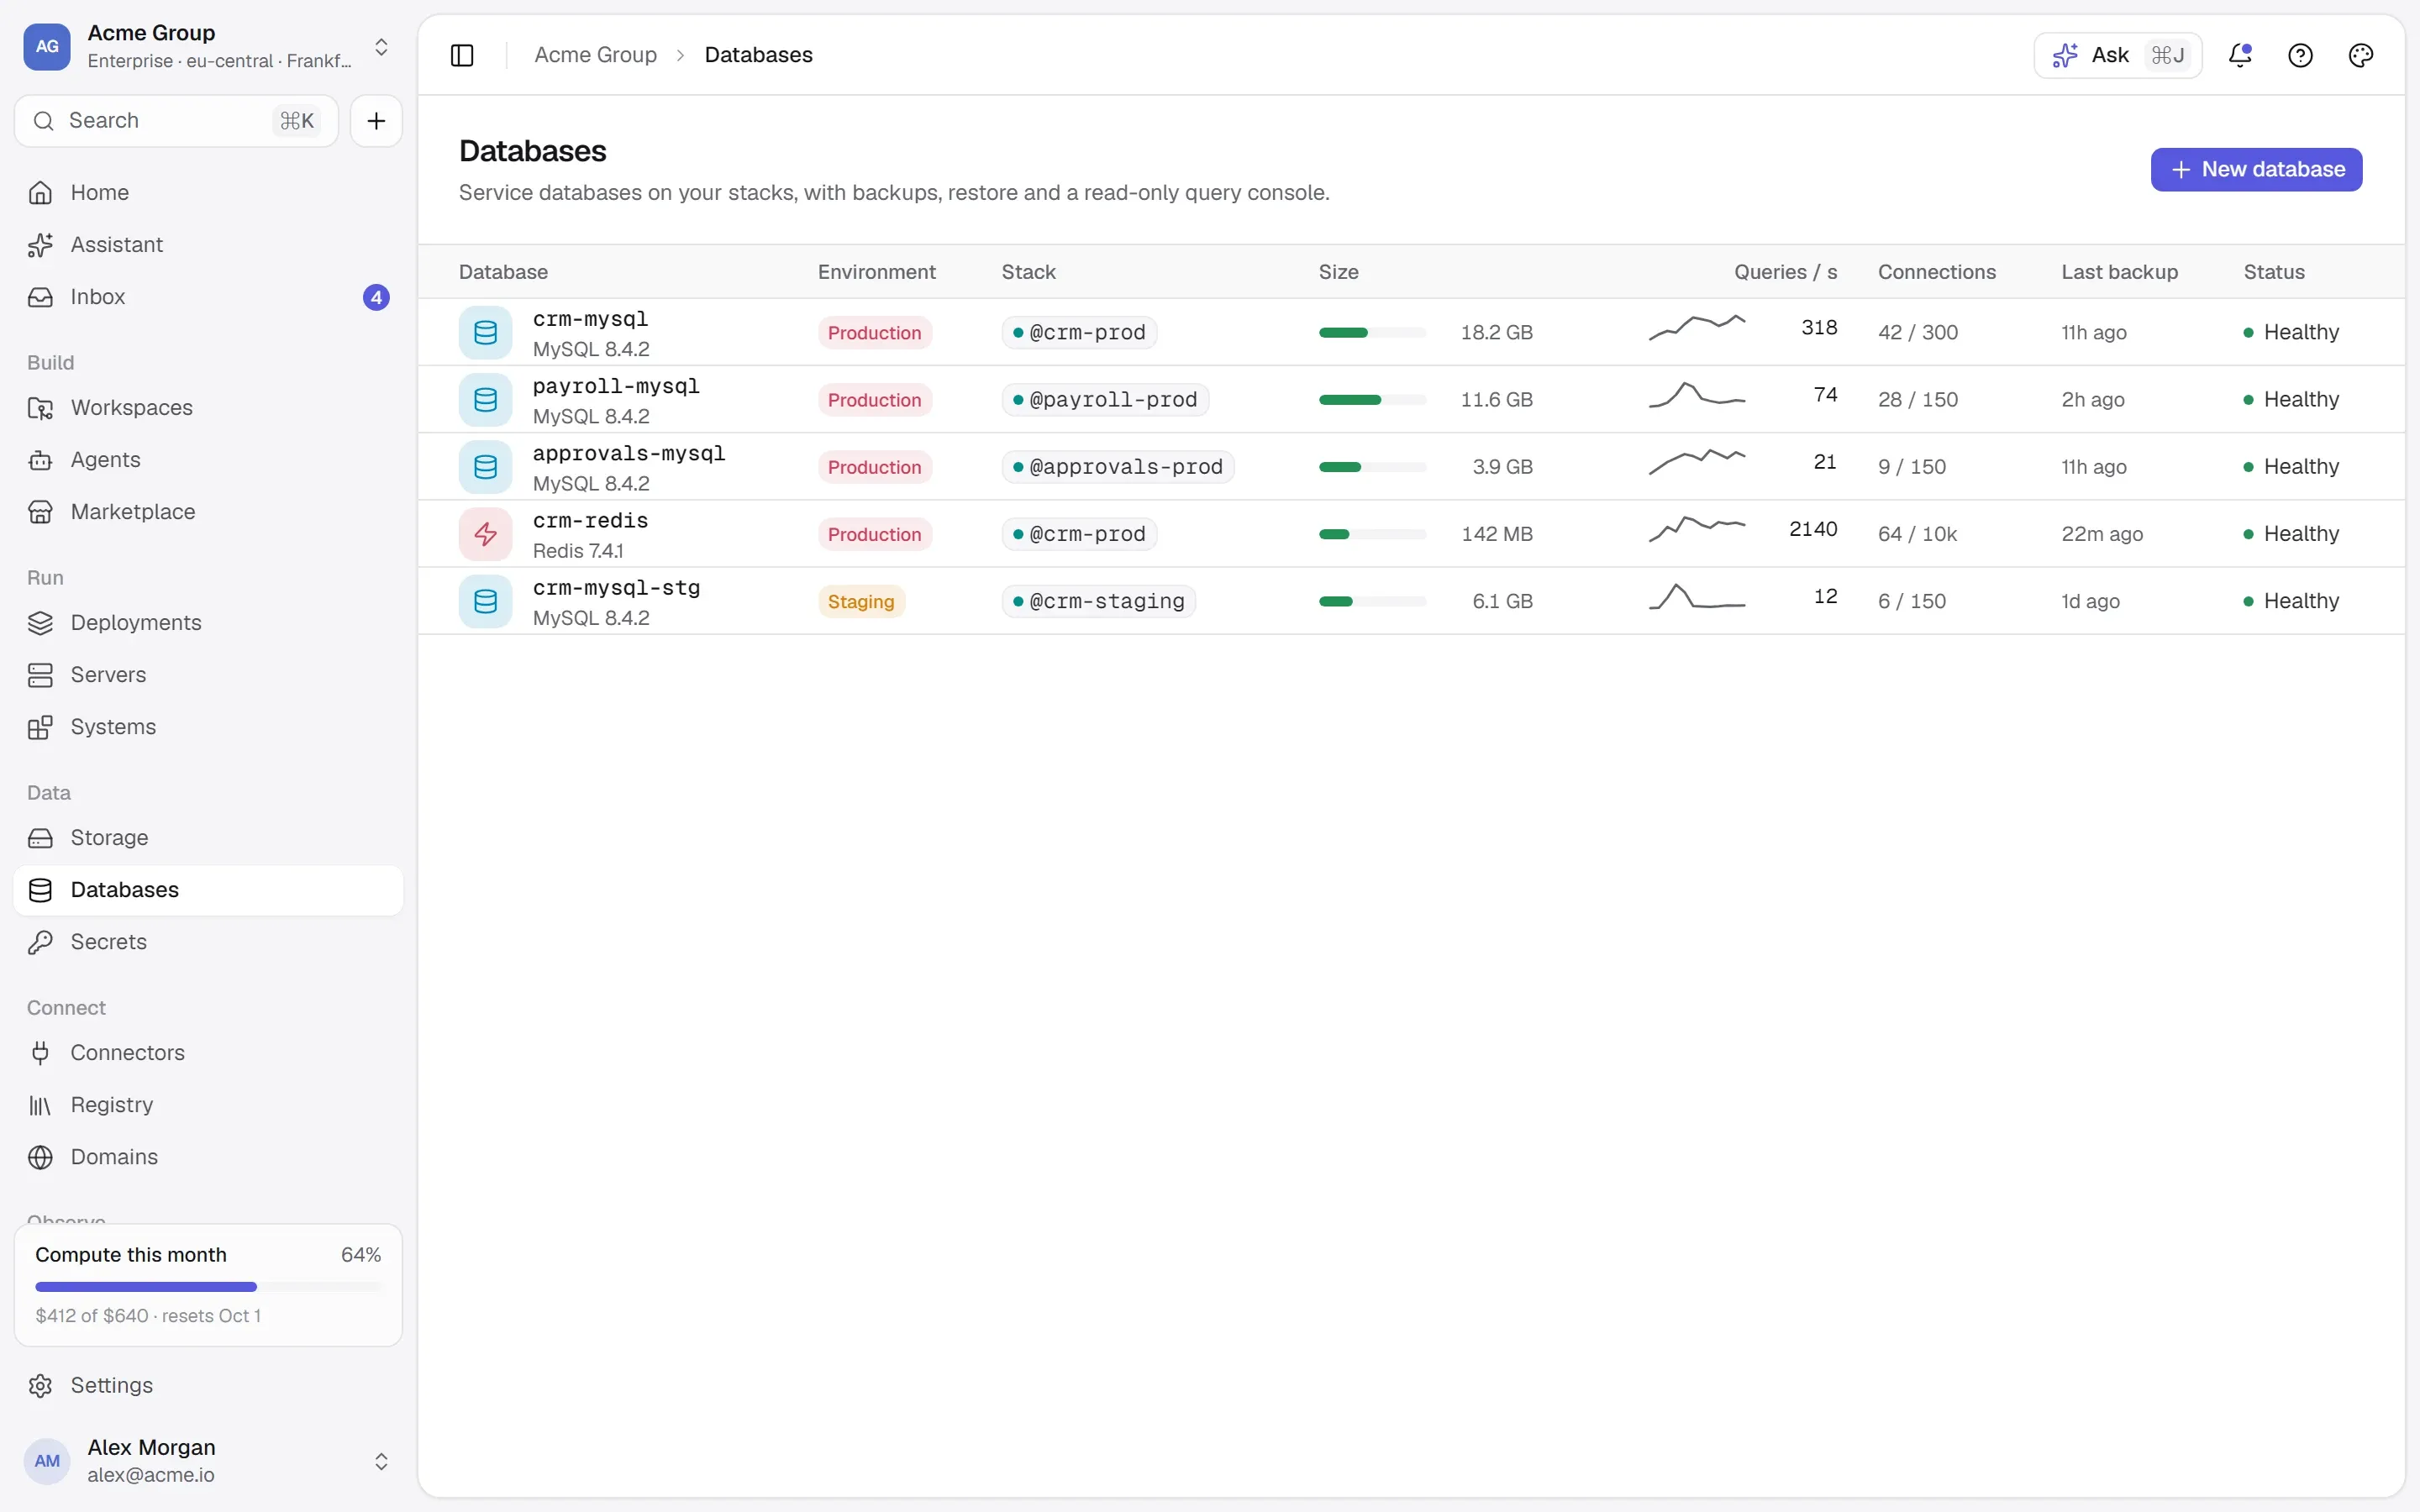Image resolution: width=2420 pixels, height=1512 pixels.
Task: Click the Staging environment badge
Action: pyautogui.click(x=861, y=601)
